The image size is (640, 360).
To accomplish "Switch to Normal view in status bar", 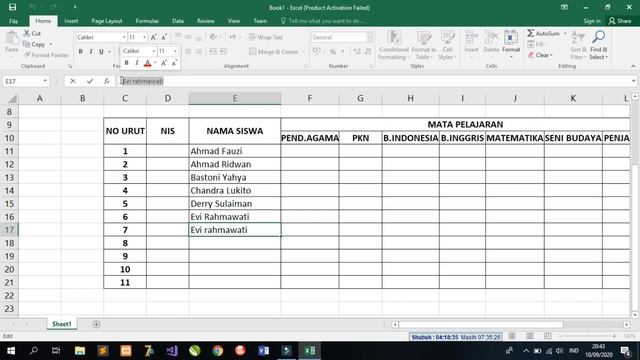I will pyautogui.click(x=512, y=336).
